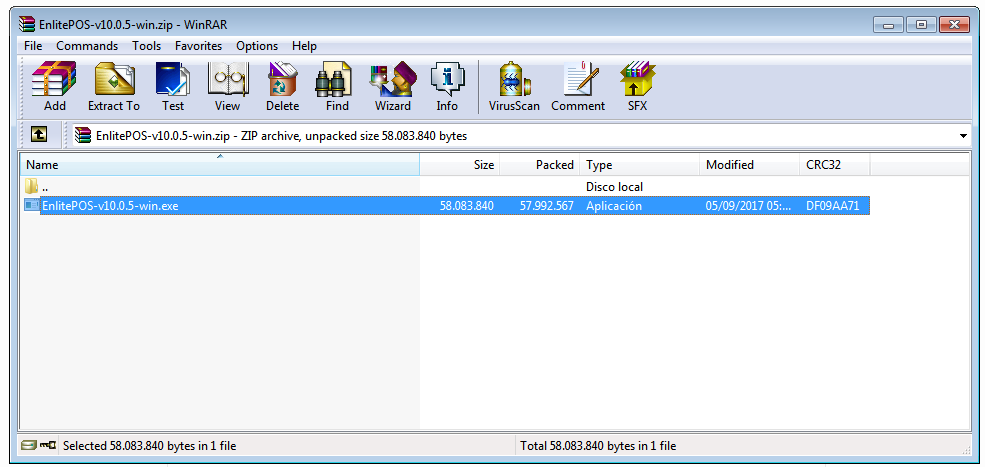Sort by the Packed column header

click(x=540, y=165)
